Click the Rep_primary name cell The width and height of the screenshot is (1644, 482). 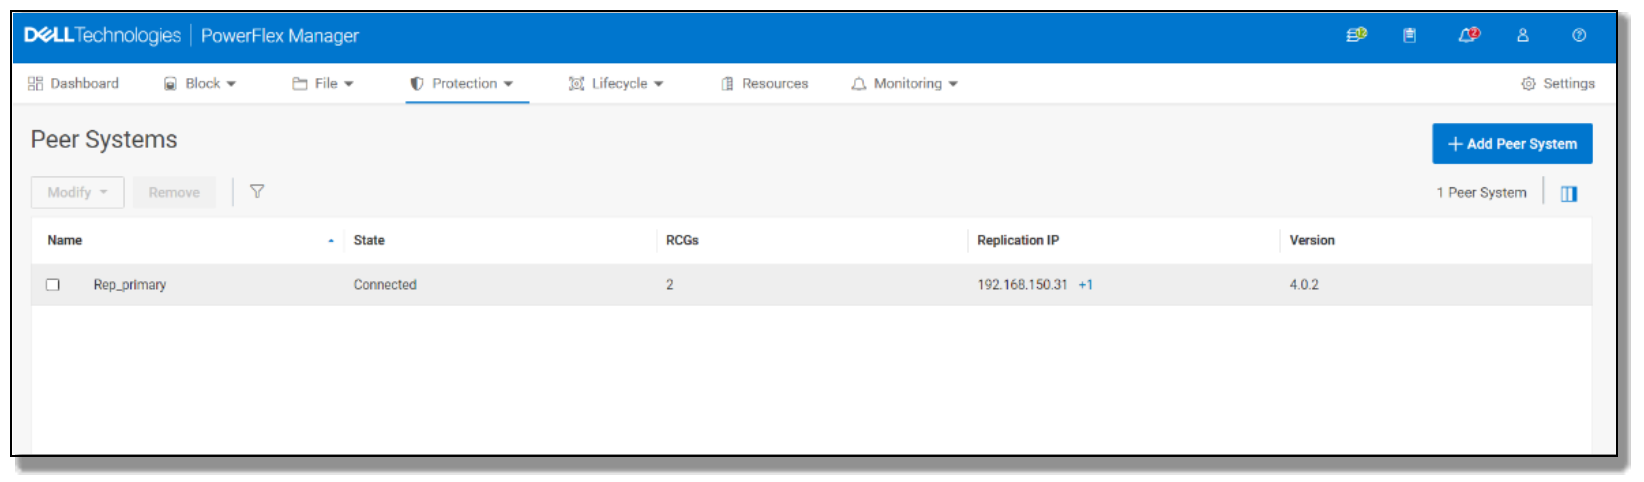[130, 285]
